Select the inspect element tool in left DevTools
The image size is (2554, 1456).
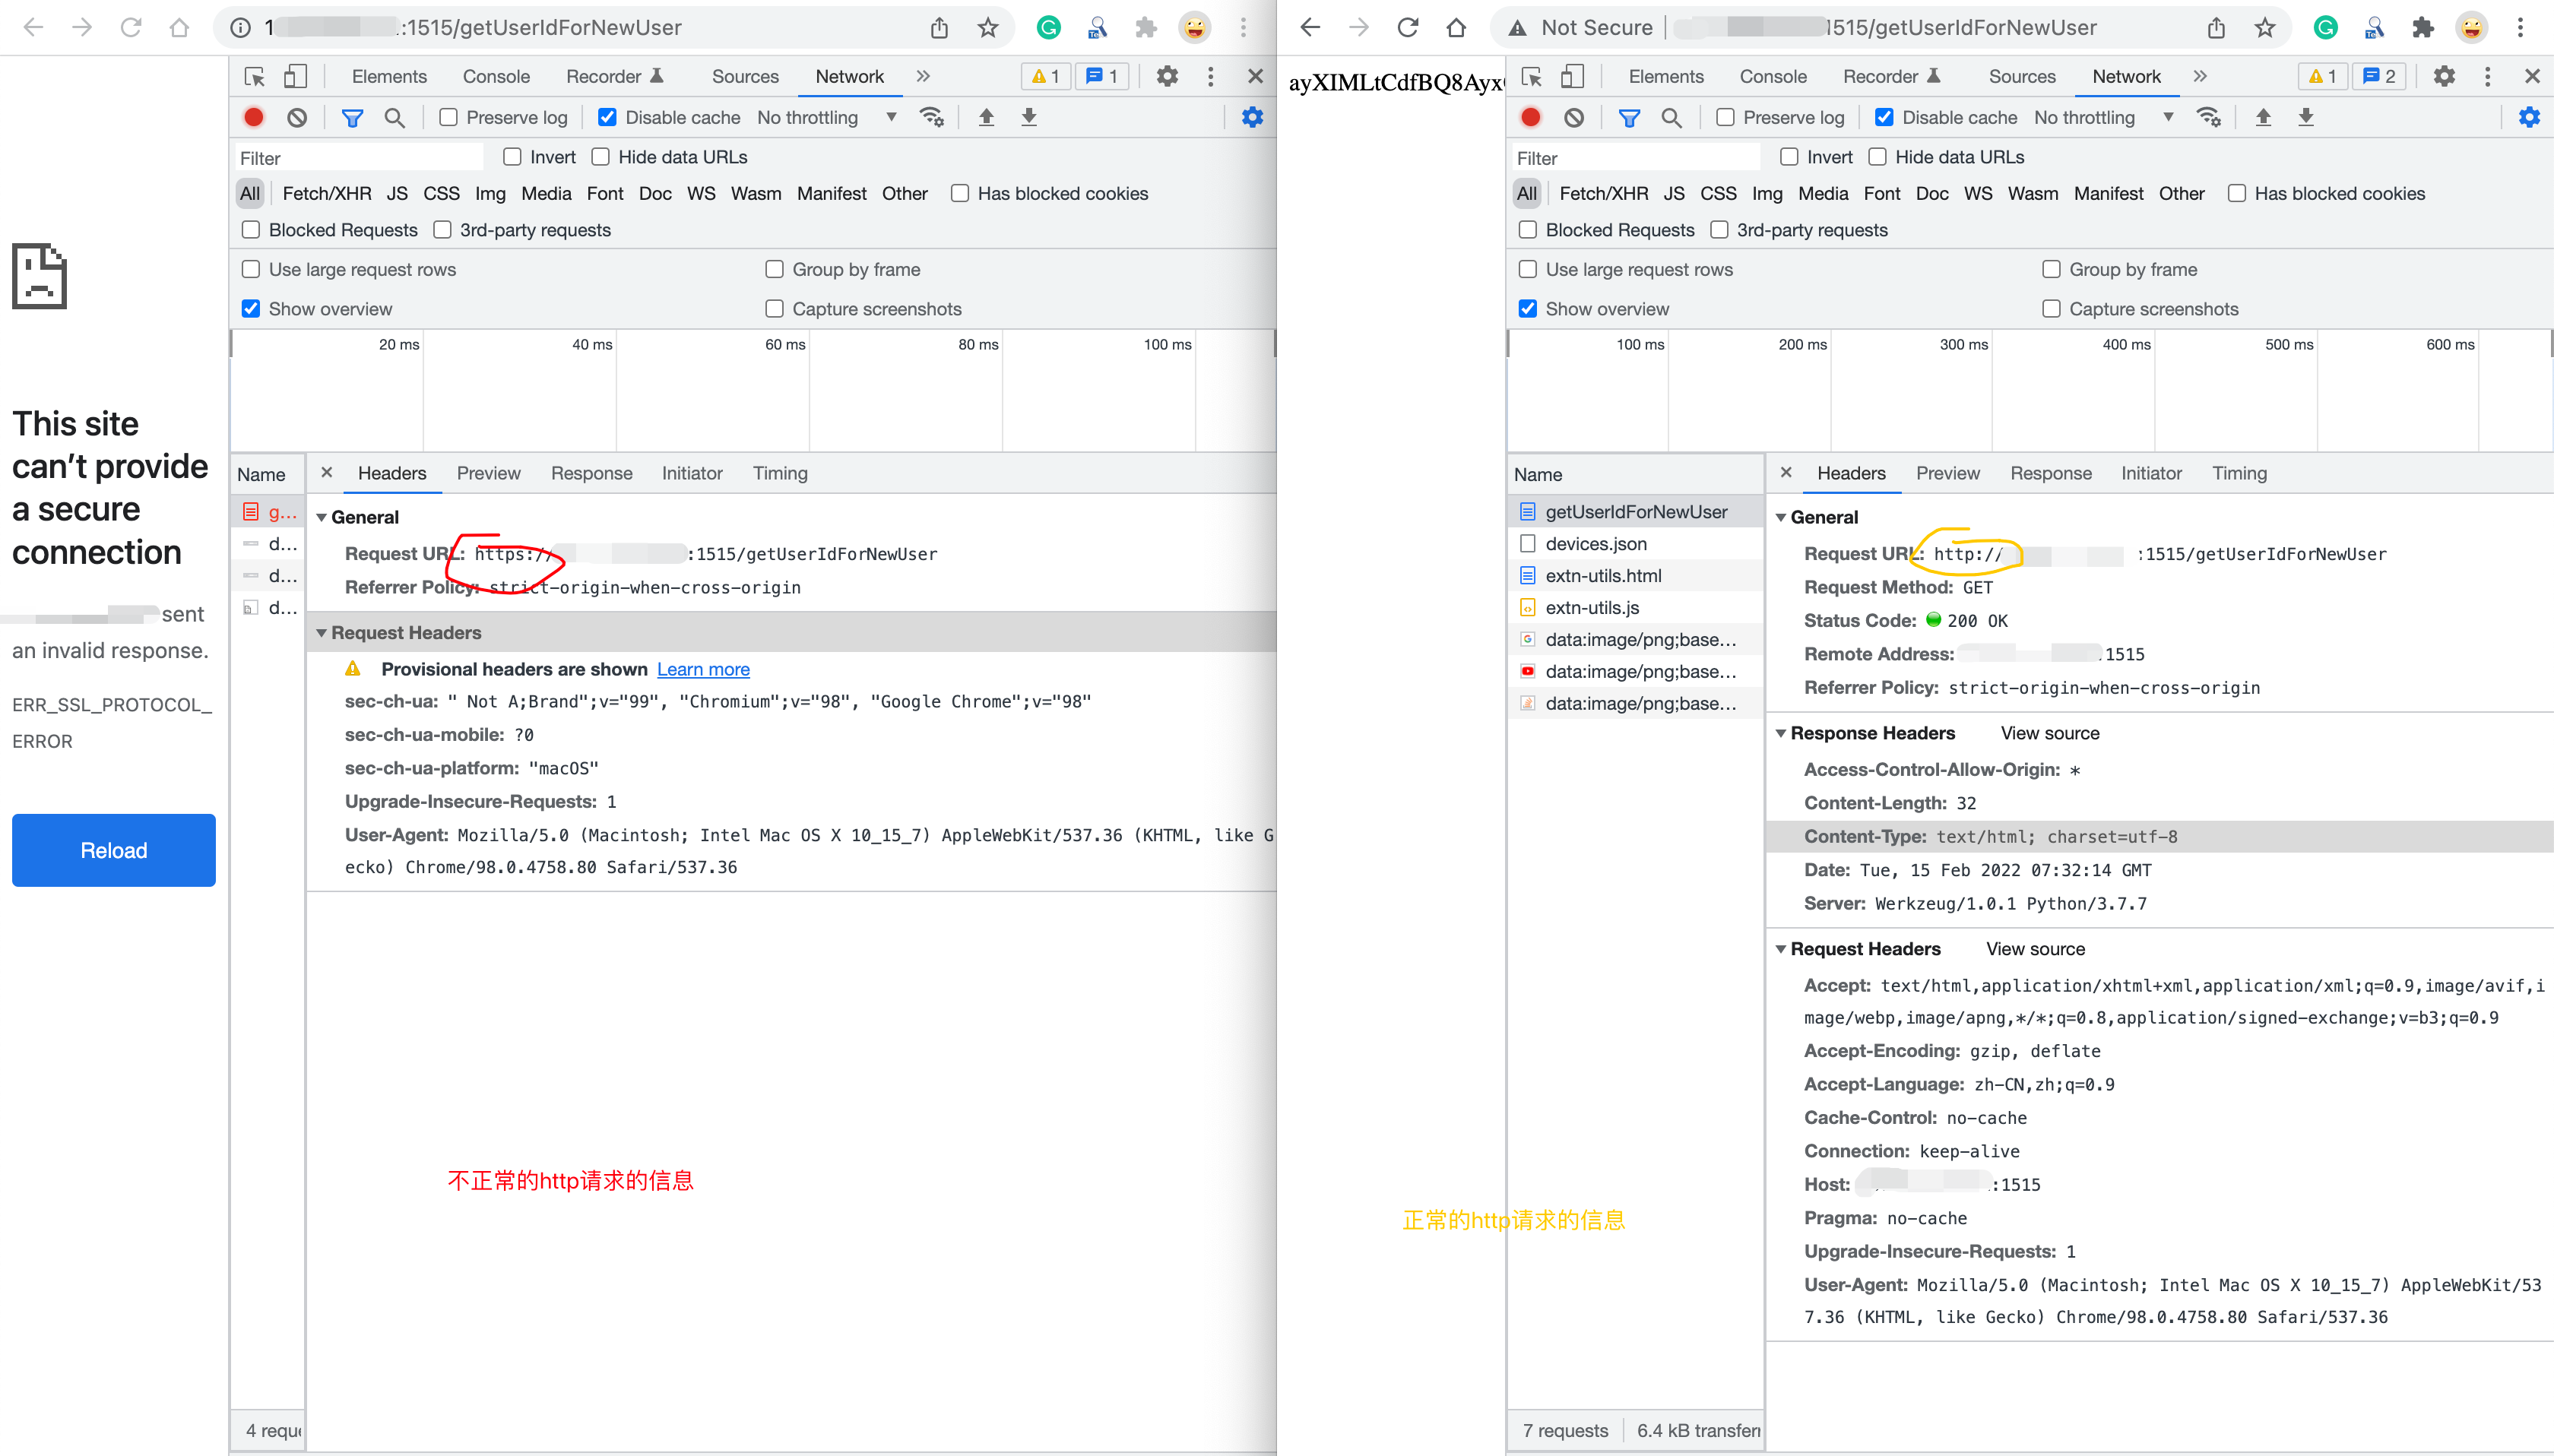click(x=255, y=76)
